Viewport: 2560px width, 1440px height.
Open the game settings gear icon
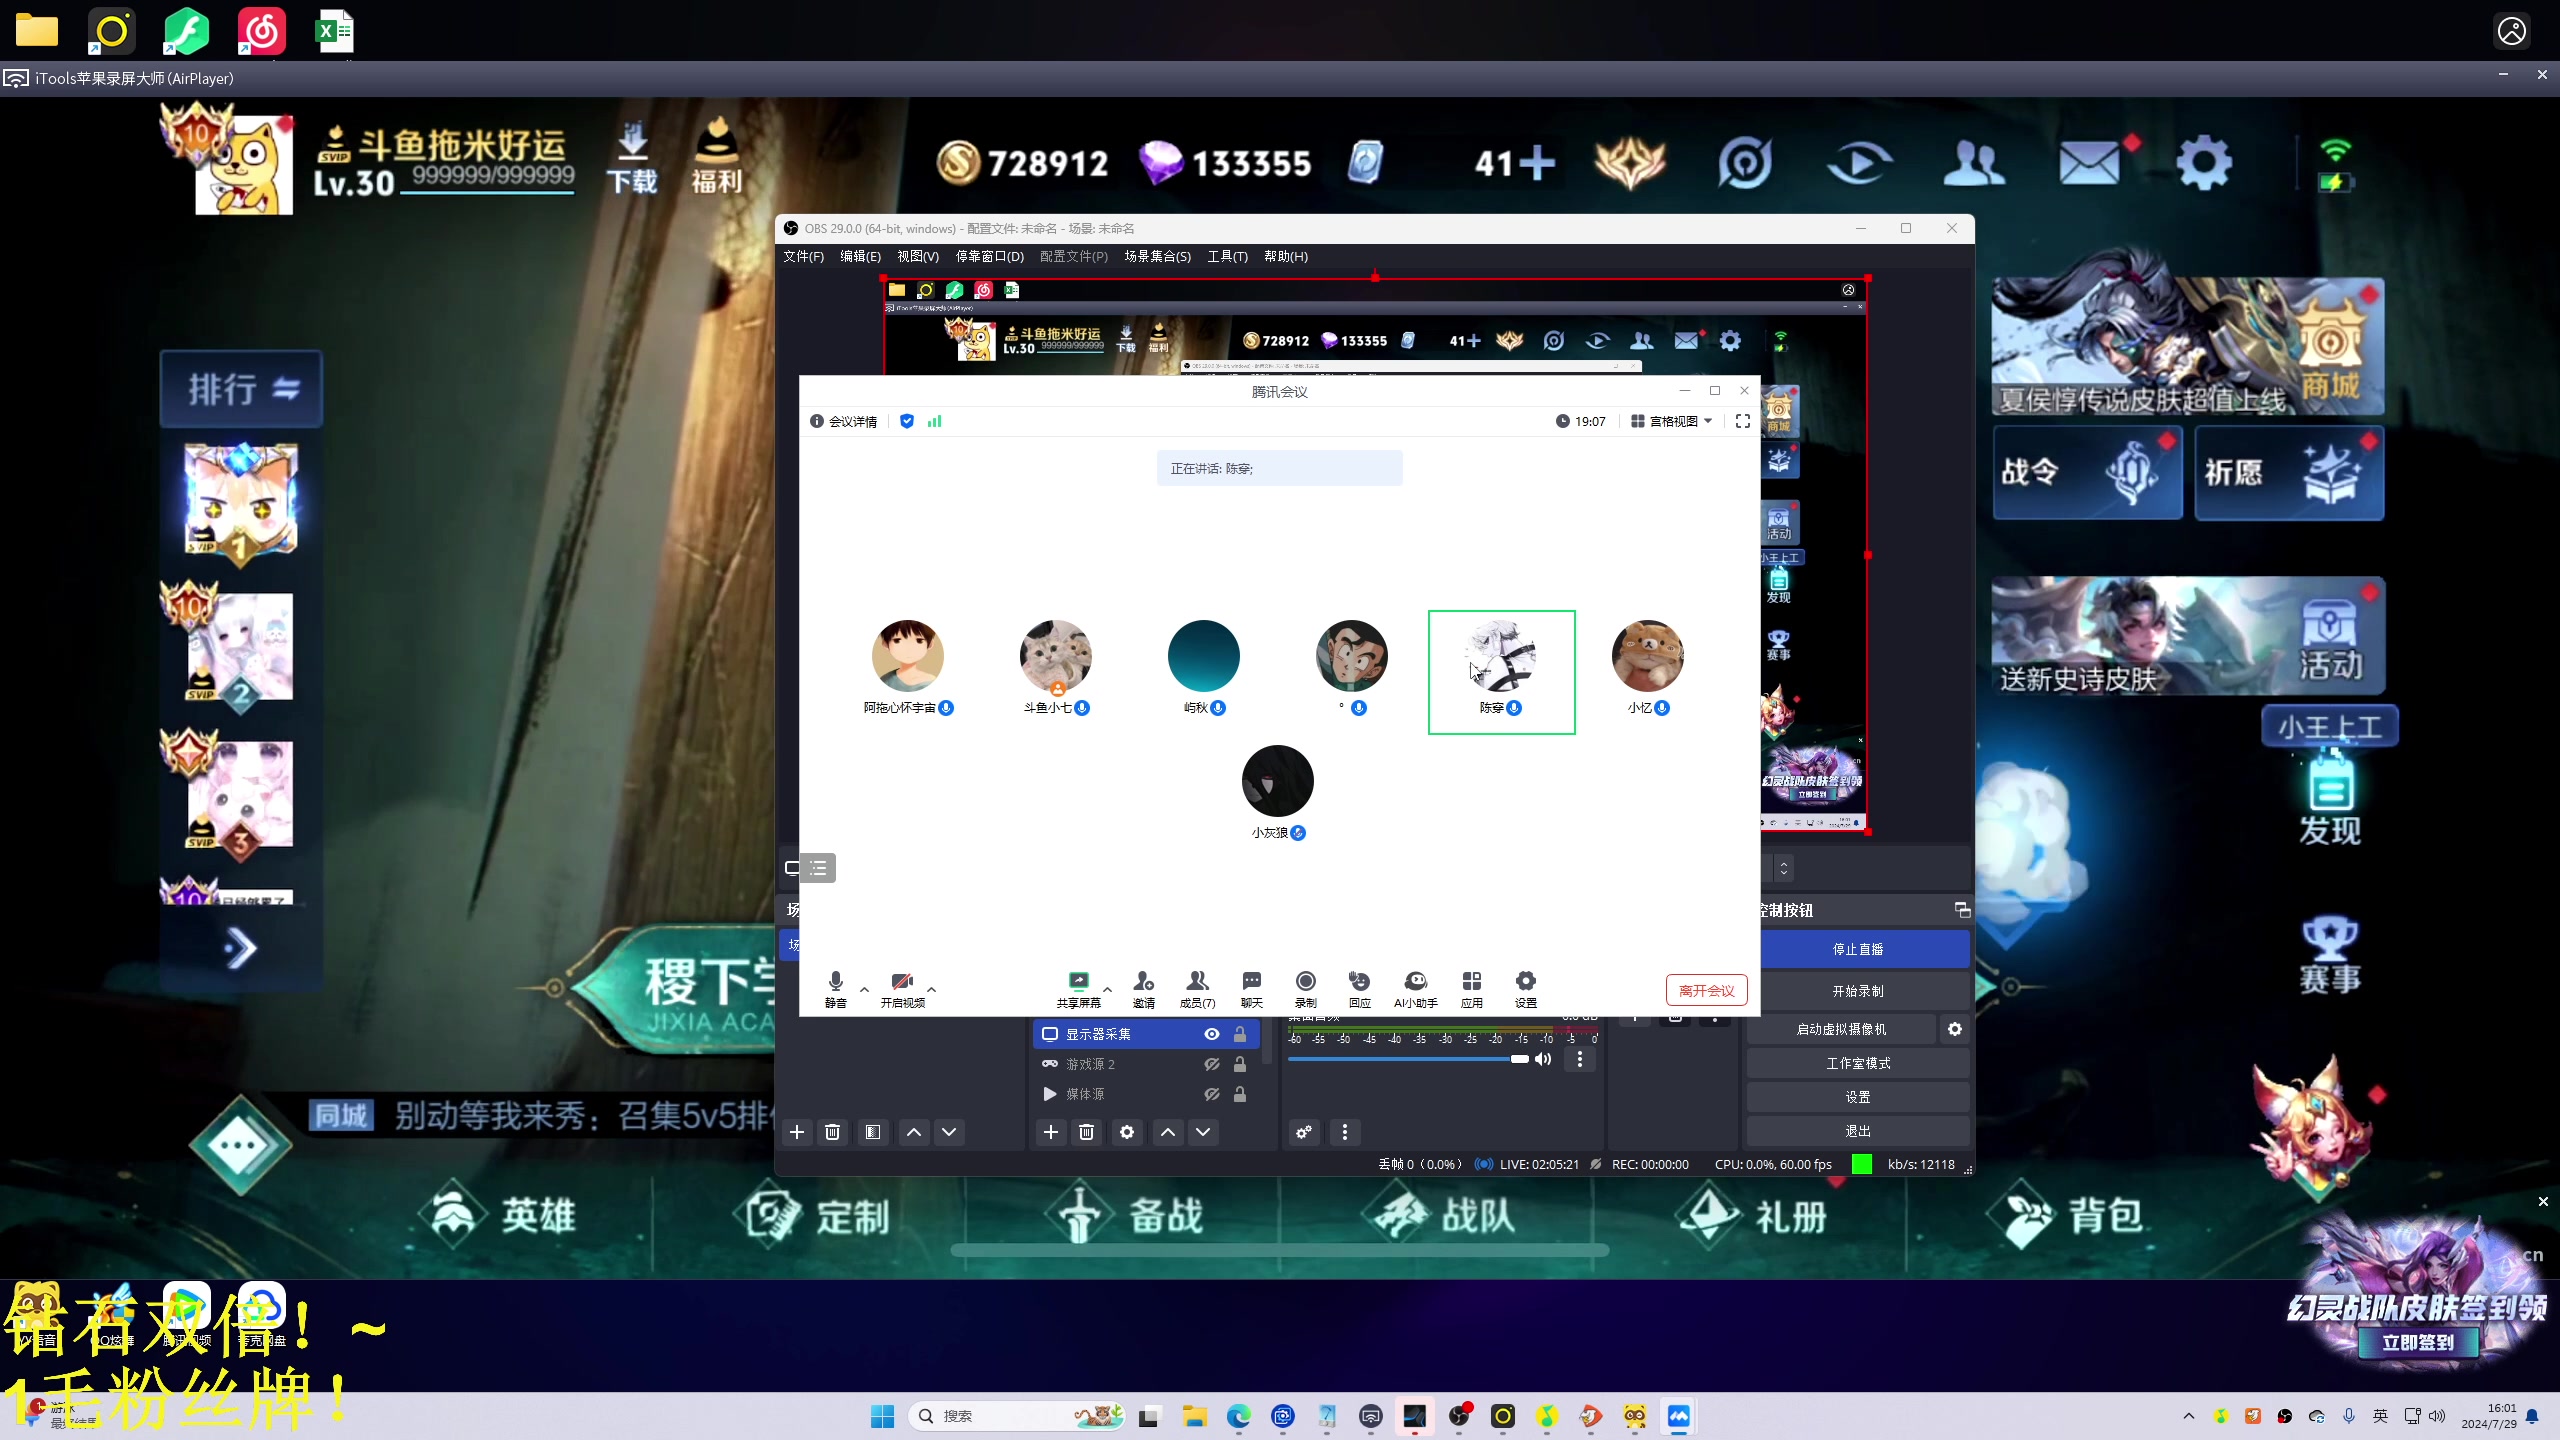(x=2204, y=162)
